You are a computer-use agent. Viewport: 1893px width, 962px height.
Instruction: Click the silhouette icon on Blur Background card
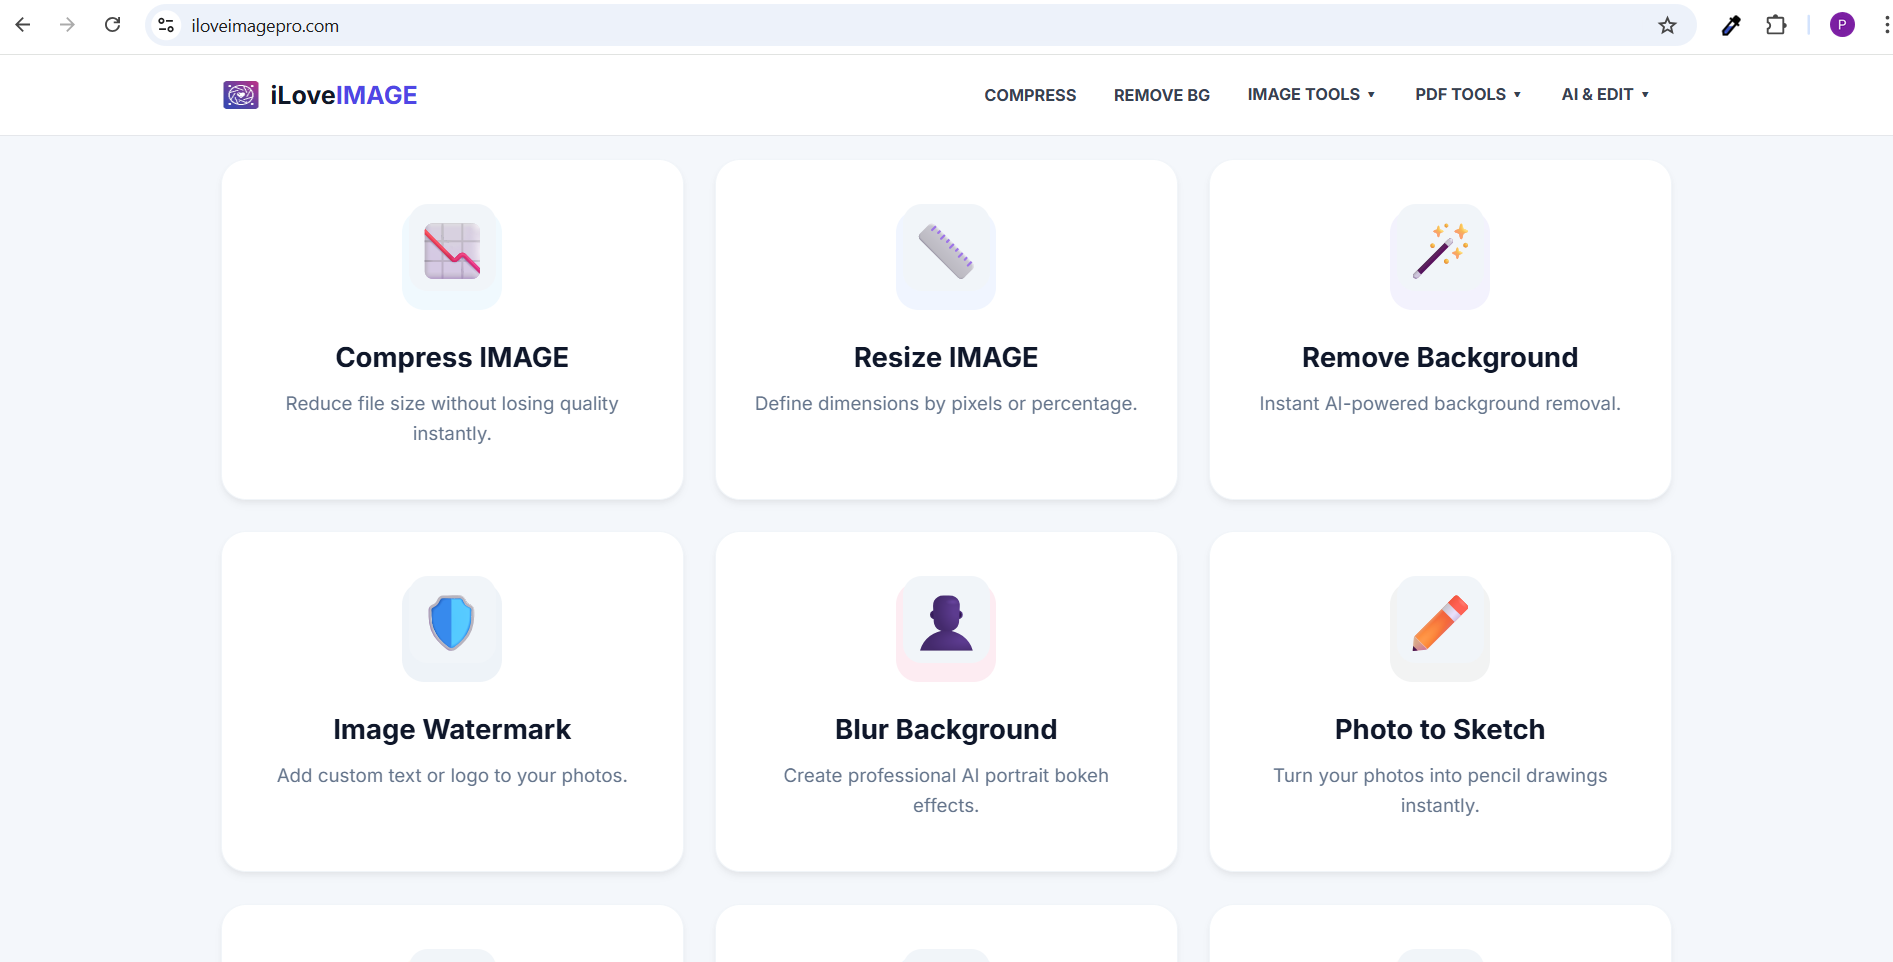click(x=945, y=629)
